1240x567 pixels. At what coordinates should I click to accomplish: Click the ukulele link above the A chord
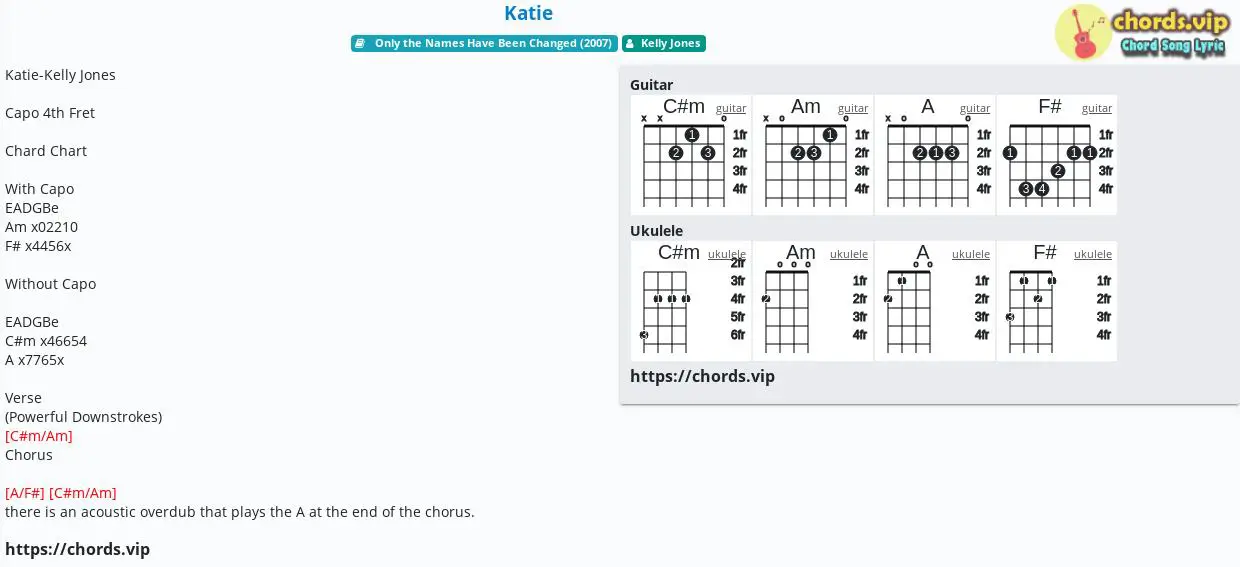971,254
